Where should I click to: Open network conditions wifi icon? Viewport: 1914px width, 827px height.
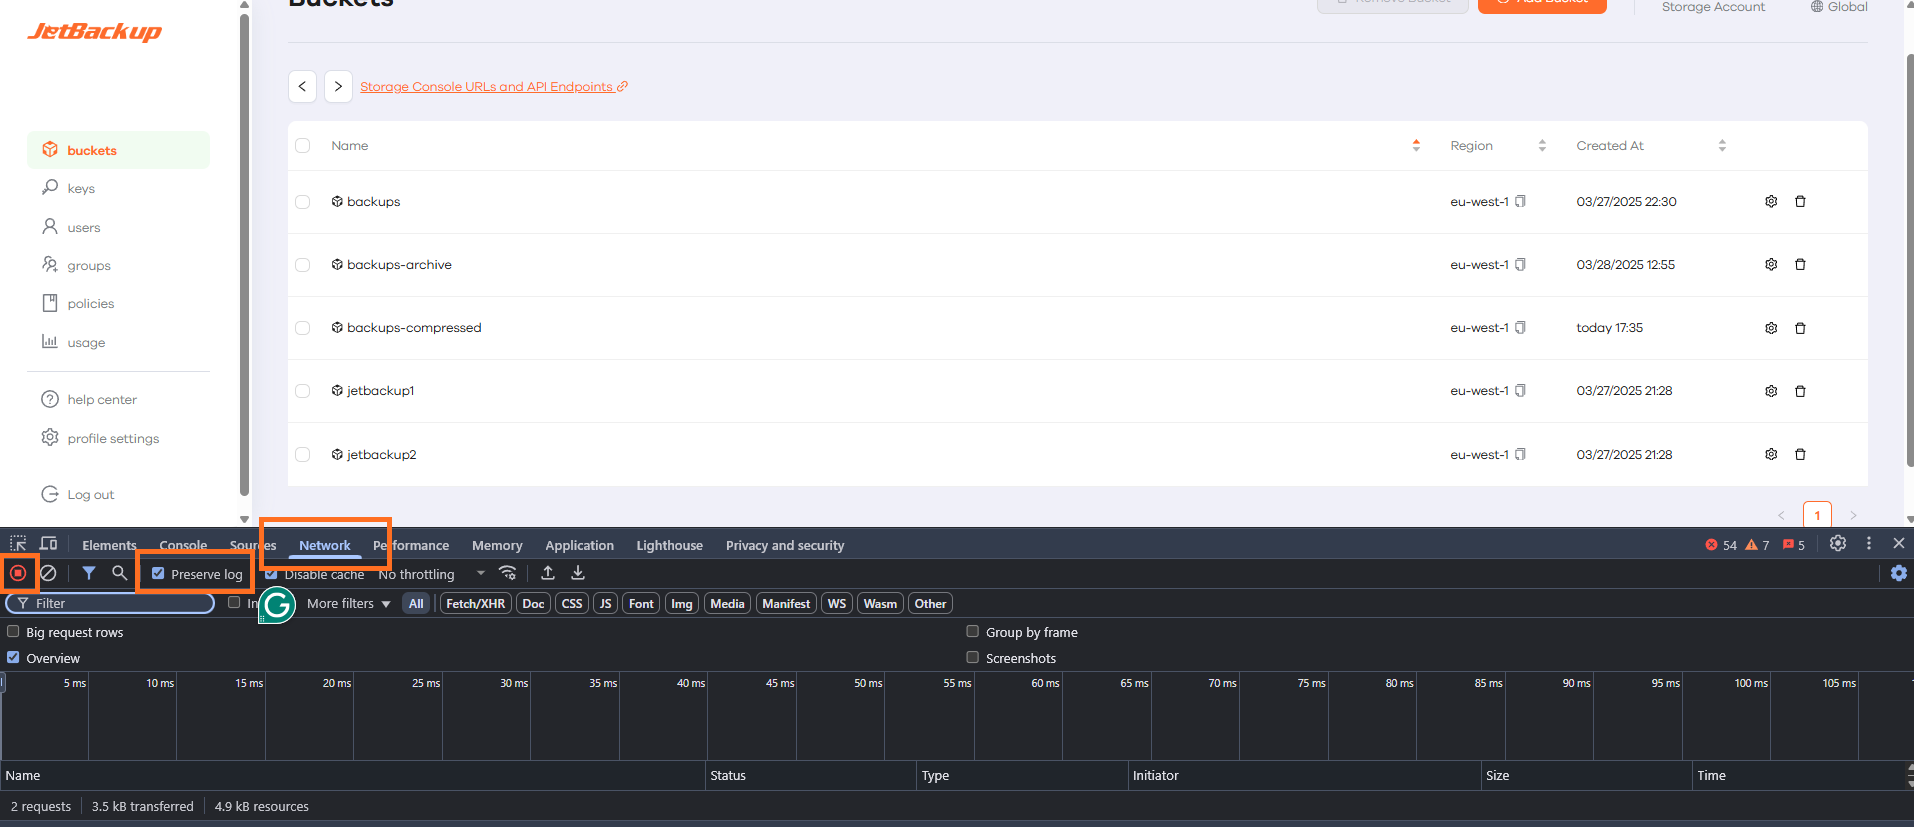tap(508, 573)
